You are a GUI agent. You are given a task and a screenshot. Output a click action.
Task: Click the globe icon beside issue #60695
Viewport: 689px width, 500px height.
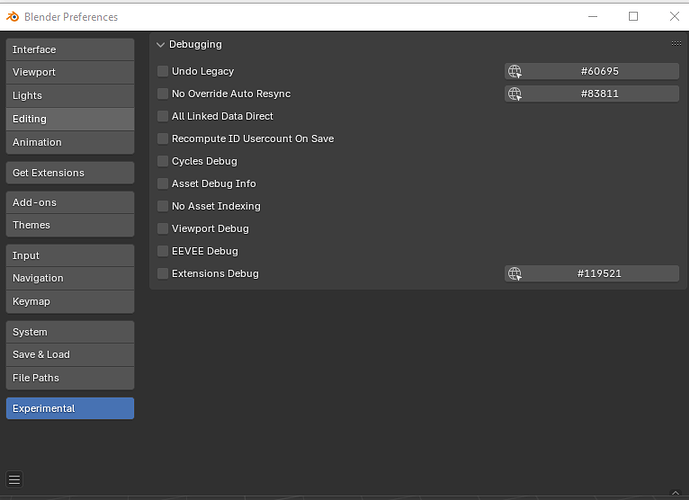pos(515,71)
